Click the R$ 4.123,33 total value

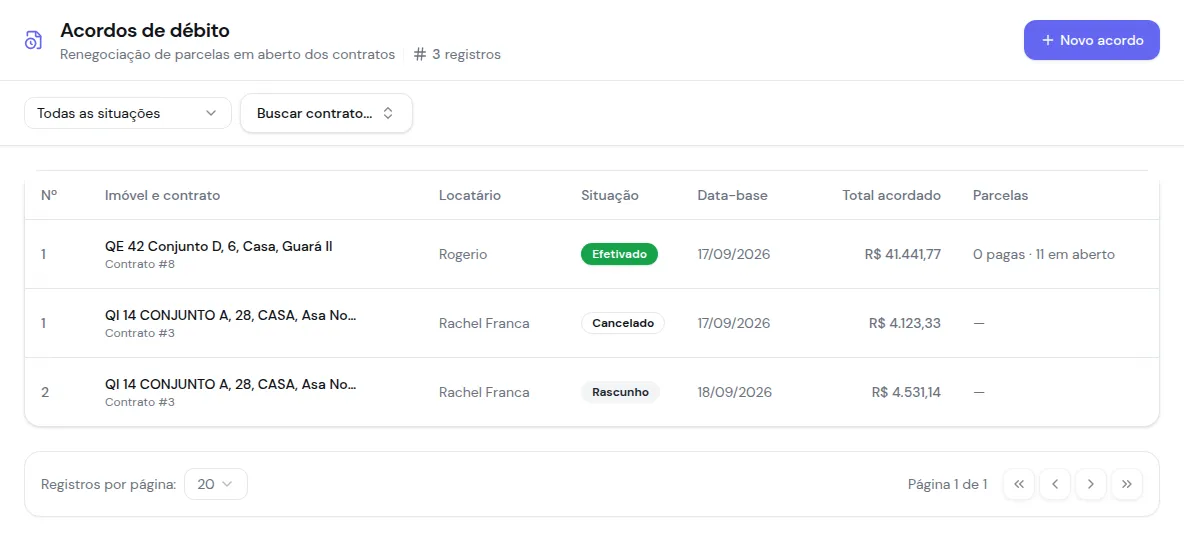click(x=905, y=323)
